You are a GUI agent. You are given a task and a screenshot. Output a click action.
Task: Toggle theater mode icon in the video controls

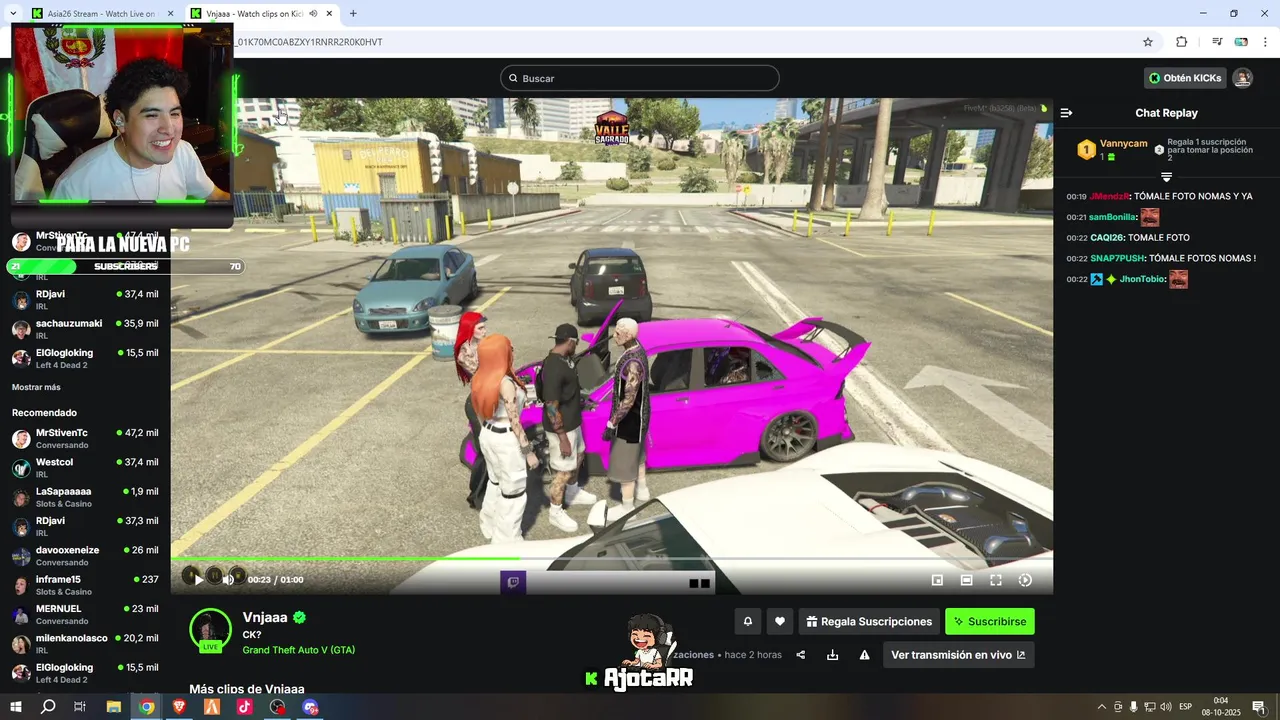coord(966,580)
